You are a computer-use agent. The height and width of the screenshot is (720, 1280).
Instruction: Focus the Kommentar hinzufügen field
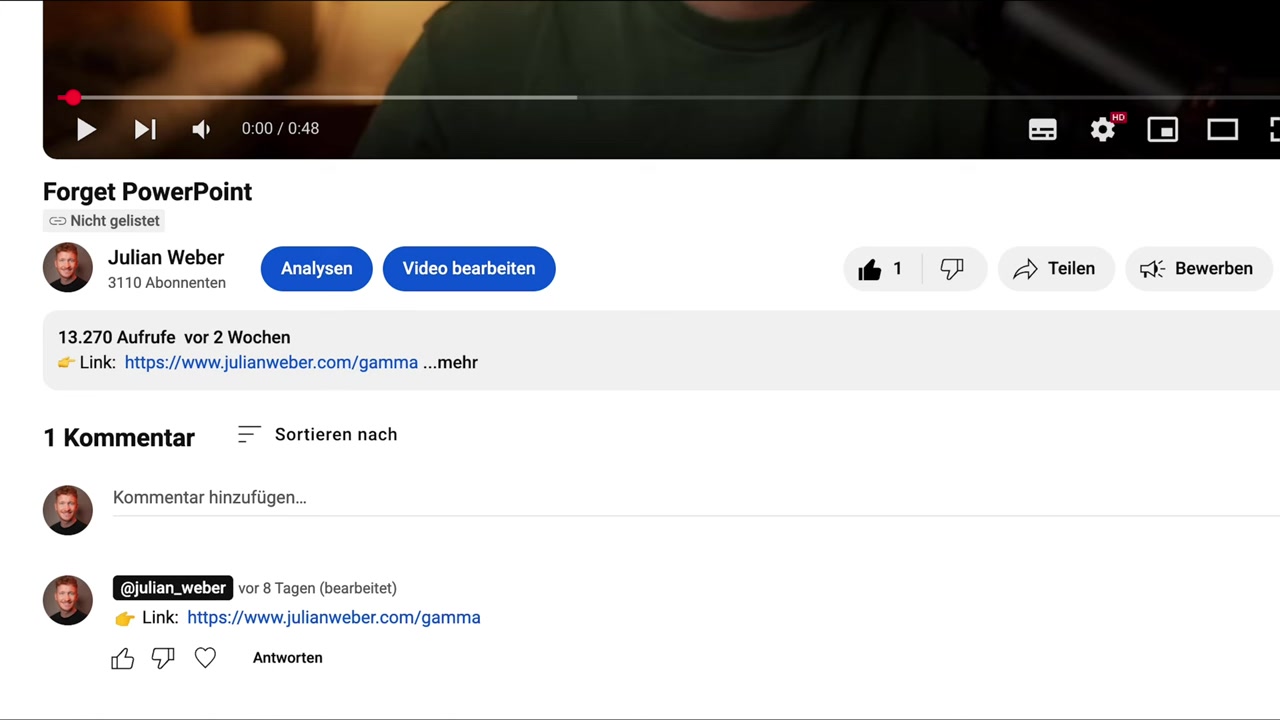[x=696, y=498]
